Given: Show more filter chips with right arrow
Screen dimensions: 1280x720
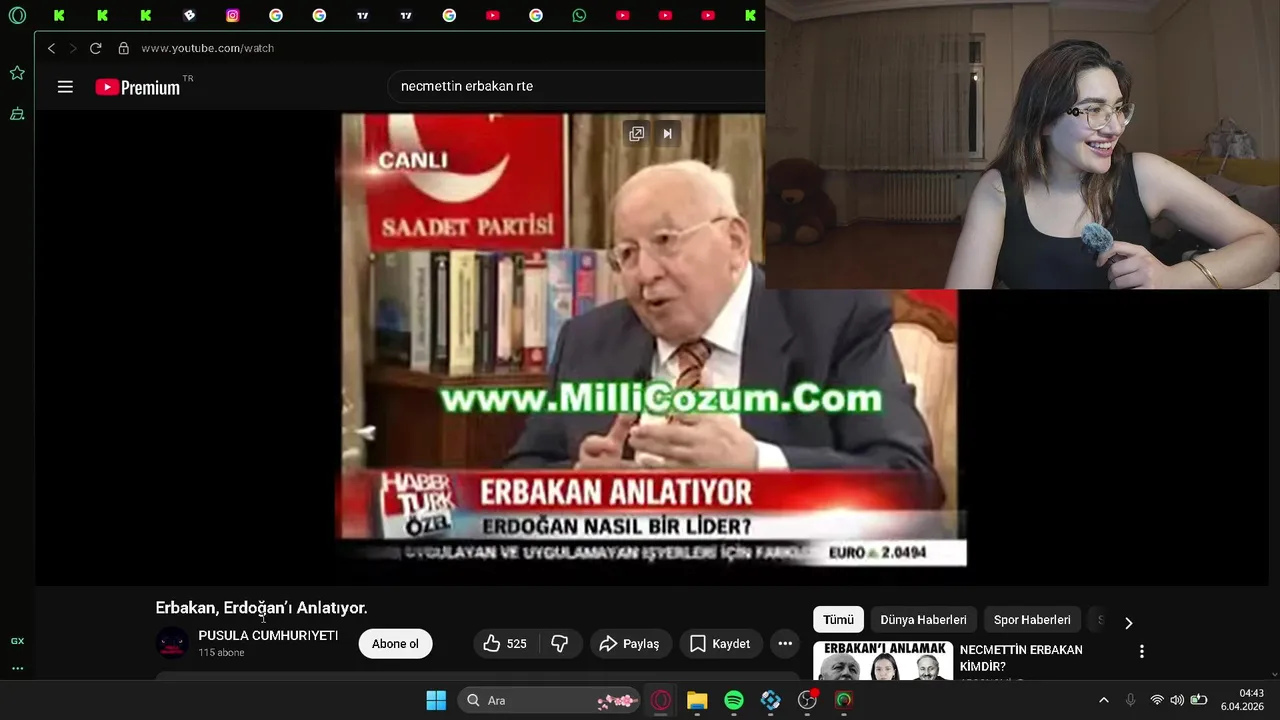Looking at the screenshot, I should click(1128, 622).
